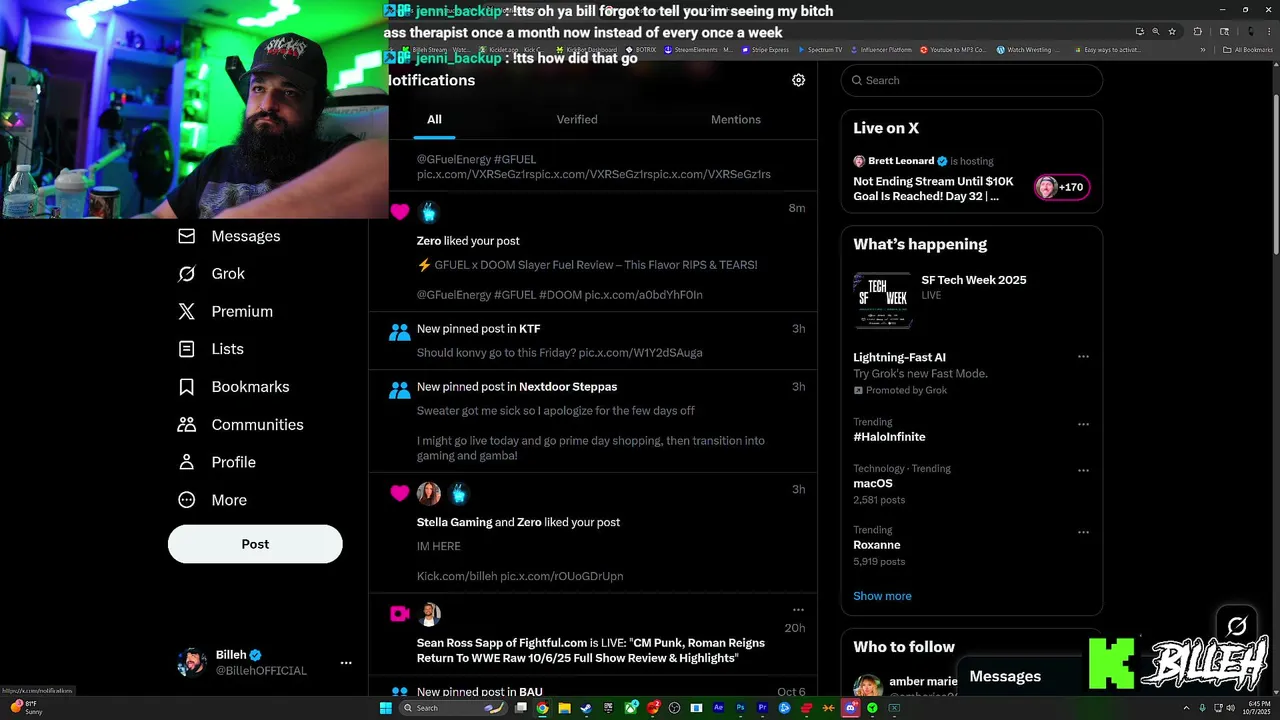The height and width of the screenshot is (720, 1280).
Task: Open Steam from the taskbar
Action: [586, 708]
